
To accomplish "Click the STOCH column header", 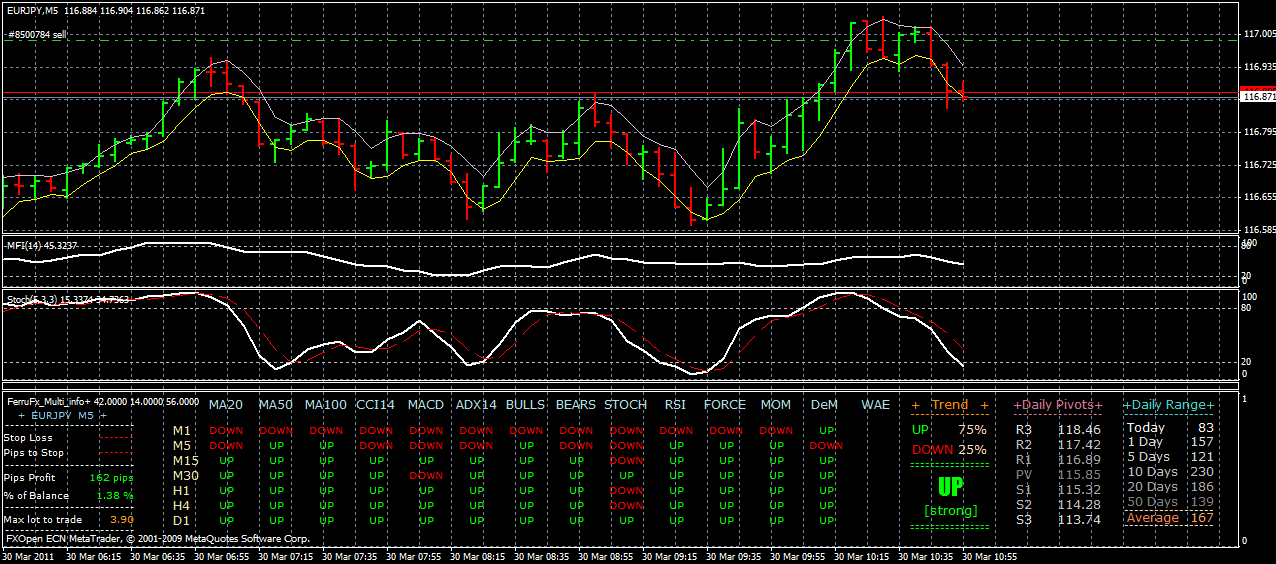I will [x=626, y=405].
